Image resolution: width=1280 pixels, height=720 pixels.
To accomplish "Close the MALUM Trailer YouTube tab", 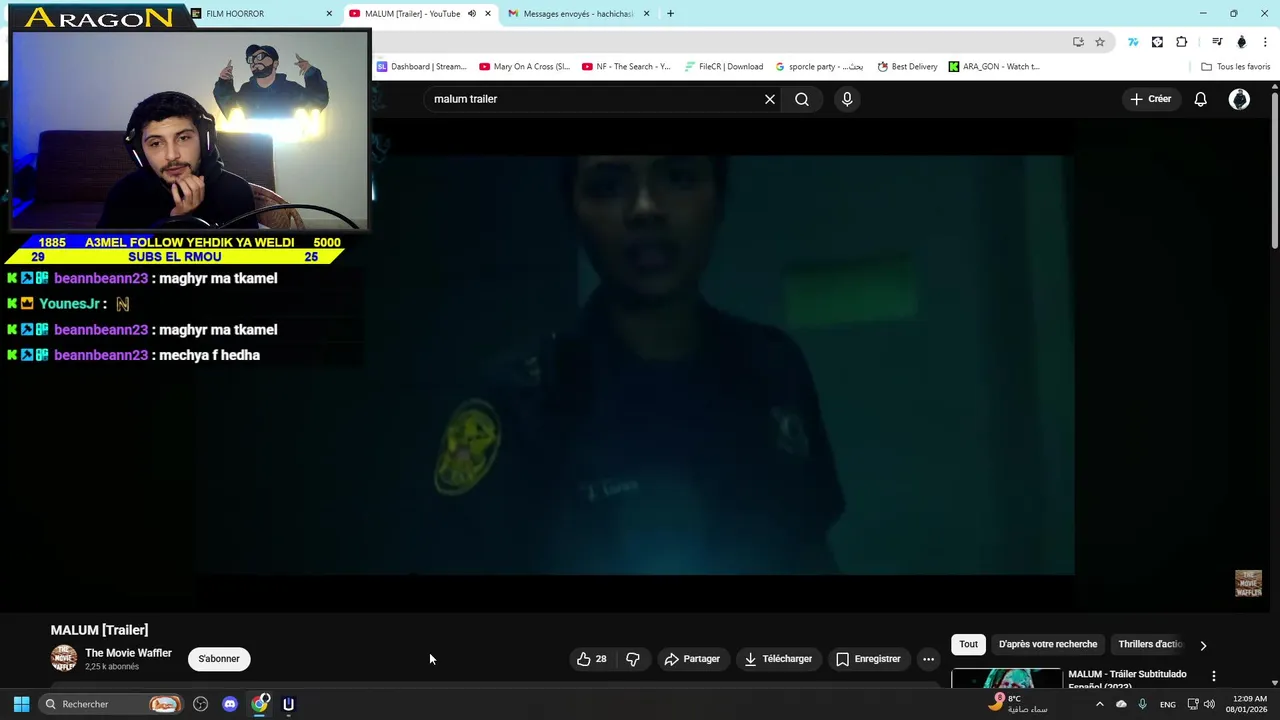I will click(488, 14).
